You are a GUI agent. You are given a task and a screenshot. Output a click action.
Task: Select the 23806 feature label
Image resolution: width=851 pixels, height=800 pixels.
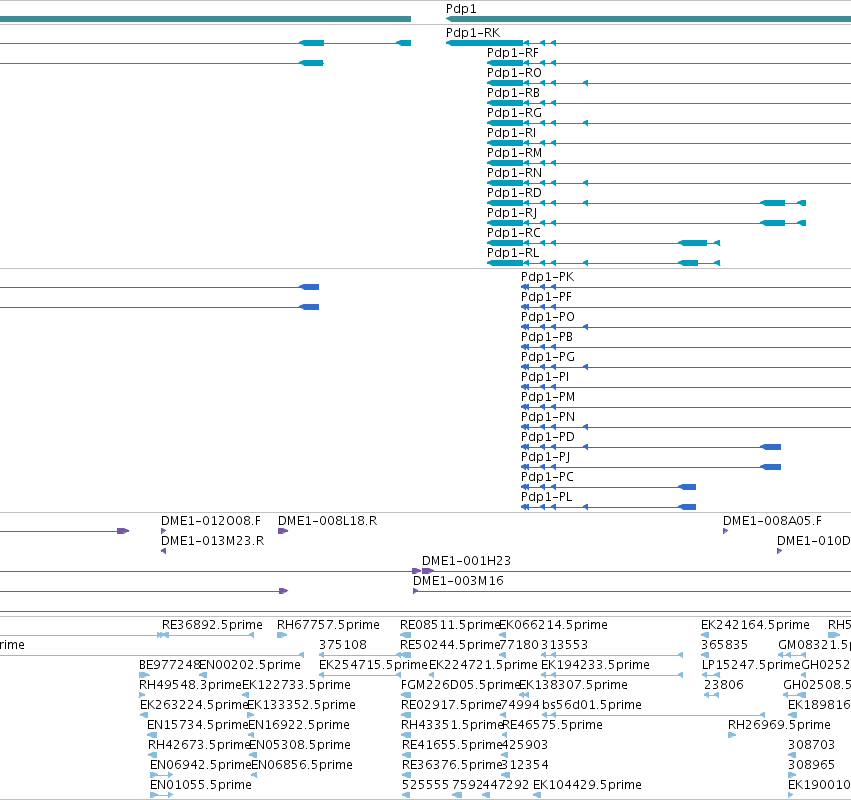coord(723,685)
